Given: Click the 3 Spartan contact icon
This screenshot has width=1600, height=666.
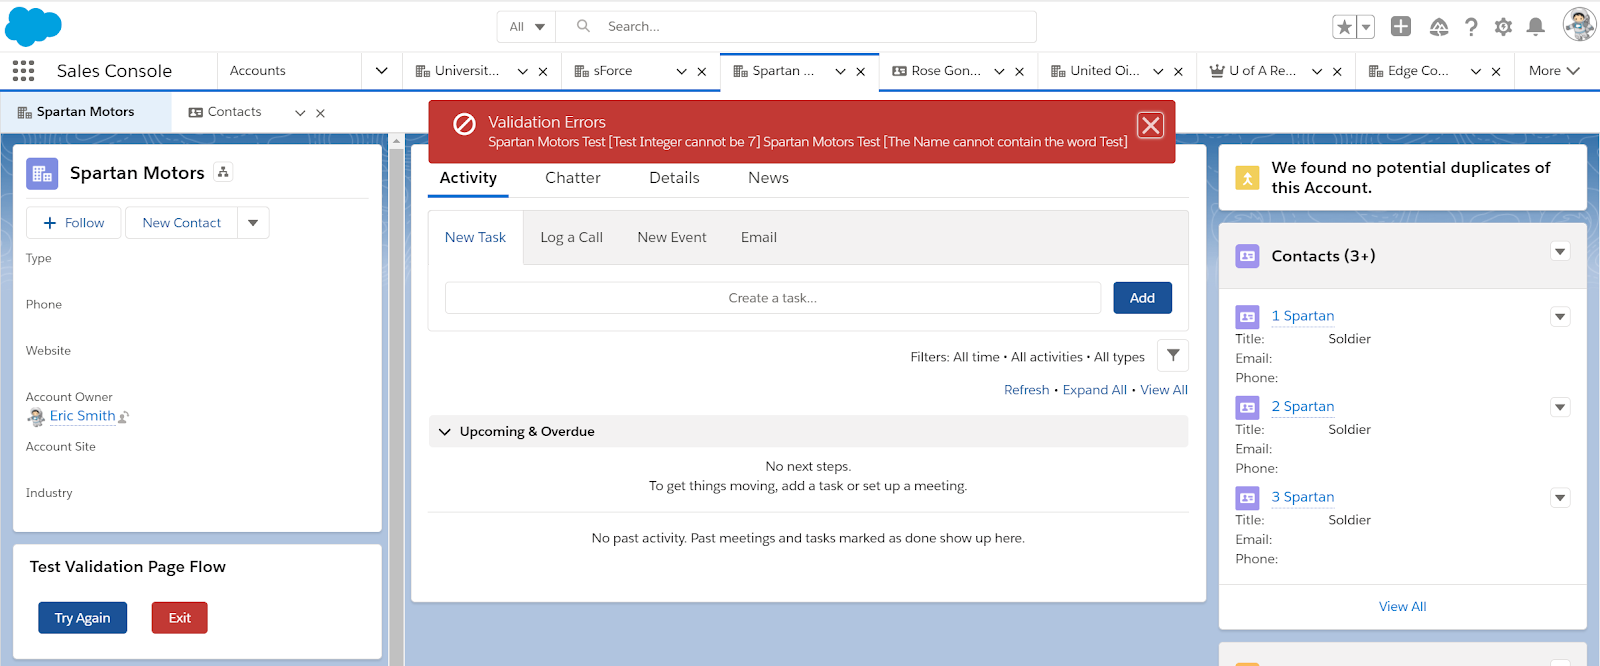Looking at the screenshot, I should point(1247,498).
